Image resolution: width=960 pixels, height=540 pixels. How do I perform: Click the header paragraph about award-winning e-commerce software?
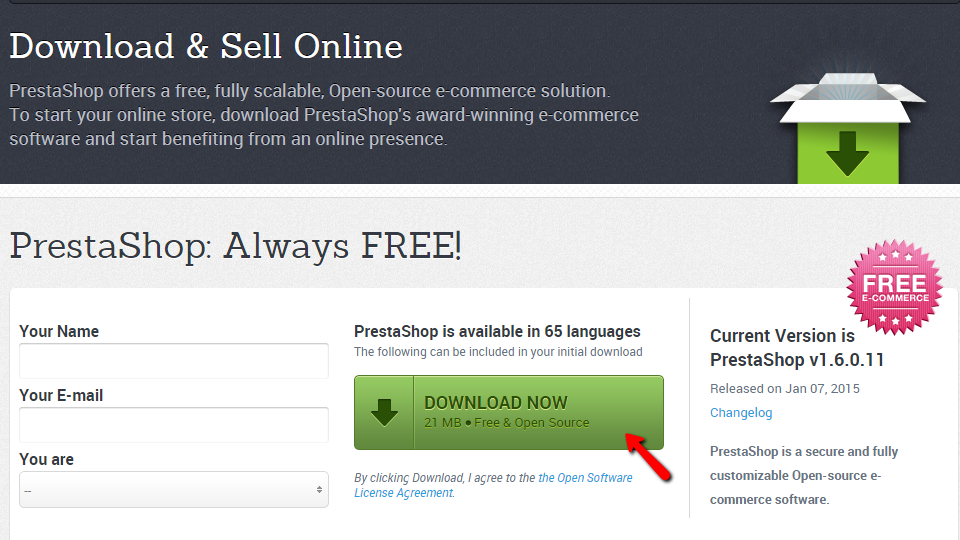pos(324,115)
